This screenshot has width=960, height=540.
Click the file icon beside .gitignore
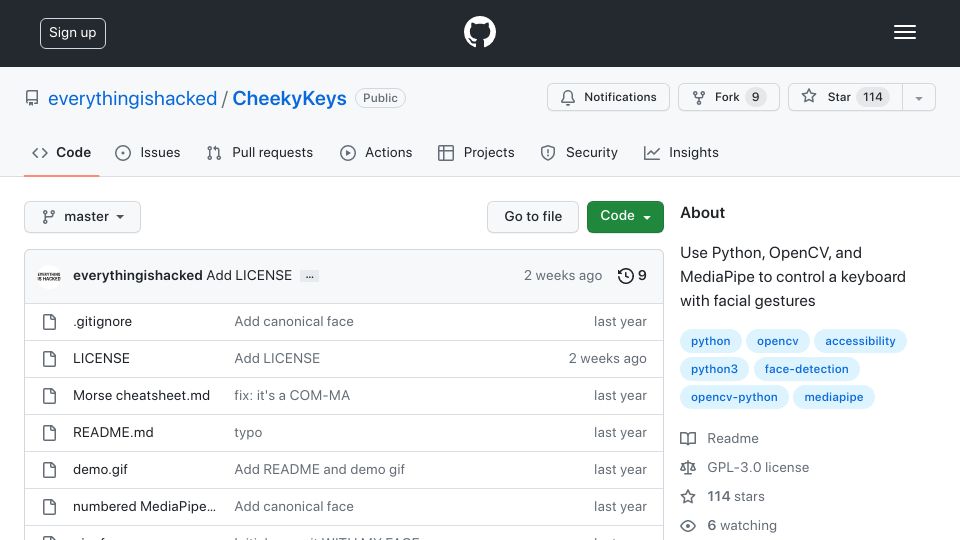(x=50, y=322)
